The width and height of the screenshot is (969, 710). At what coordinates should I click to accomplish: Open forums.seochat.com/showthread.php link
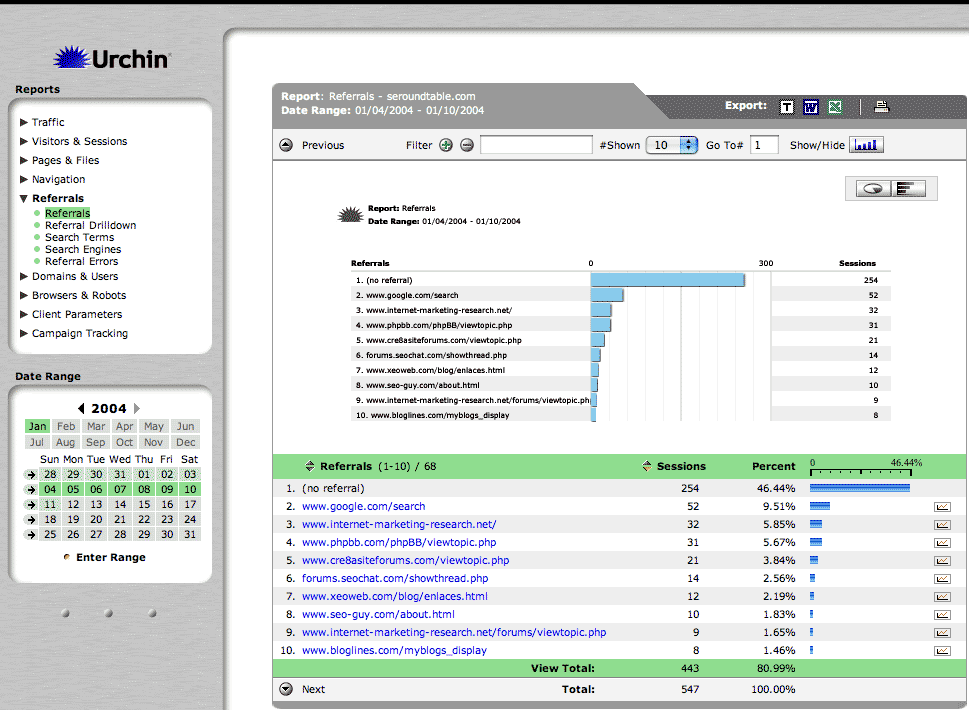395,578
